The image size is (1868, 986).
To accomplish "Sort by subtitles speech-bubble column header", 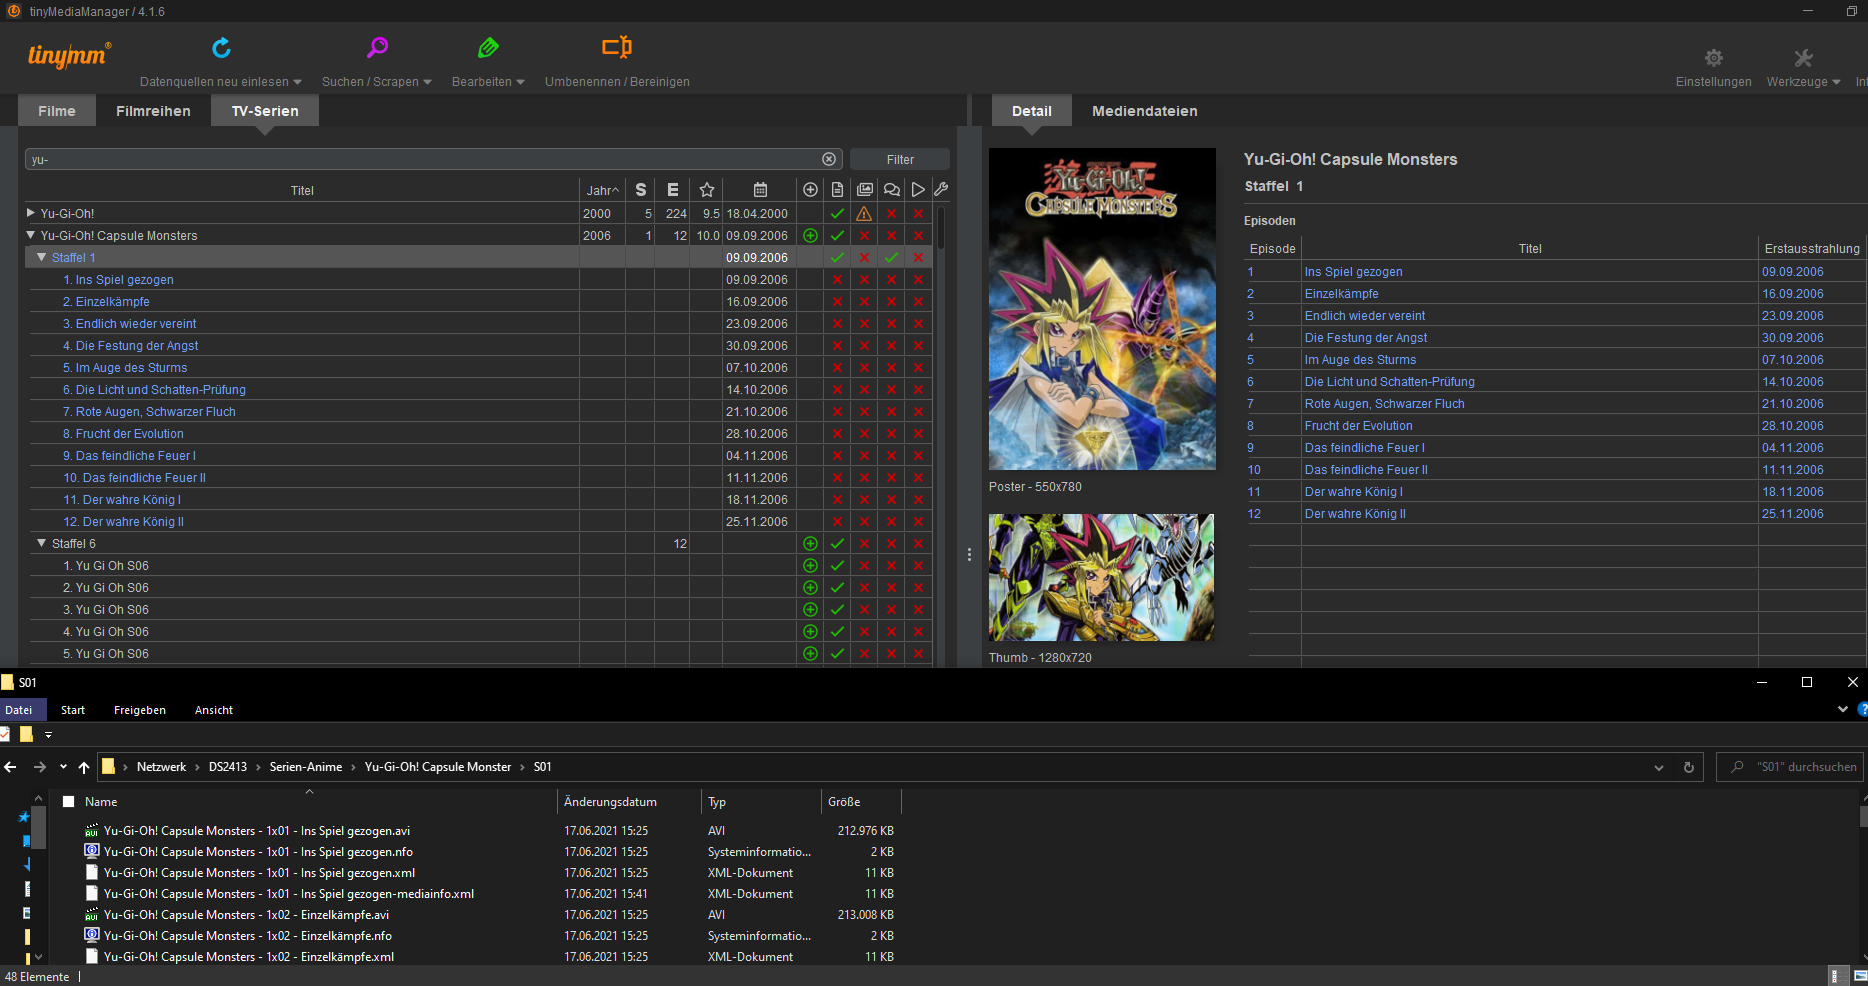I will [x=891, y=189].
